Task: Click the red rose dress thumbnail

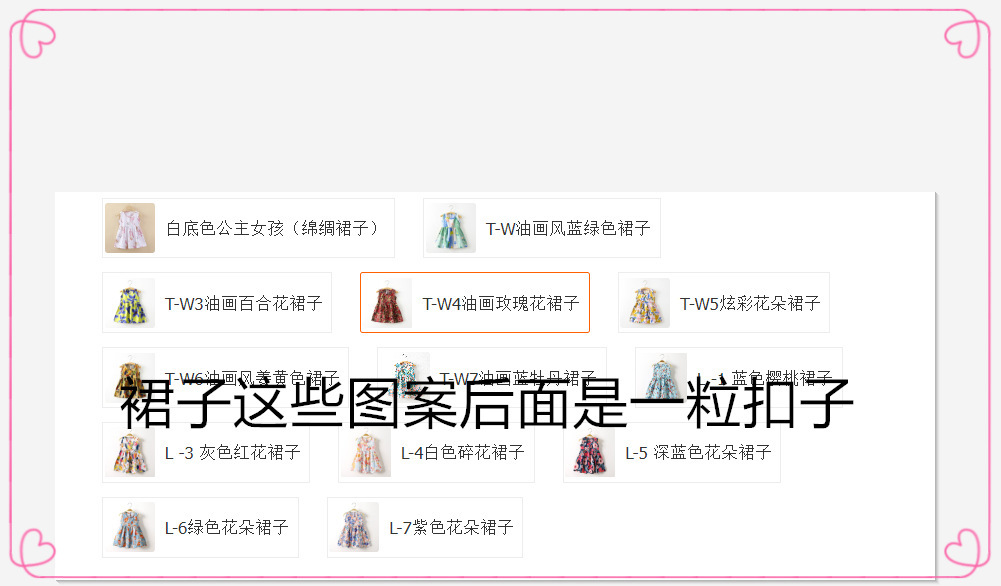Action: click(388, 303)
